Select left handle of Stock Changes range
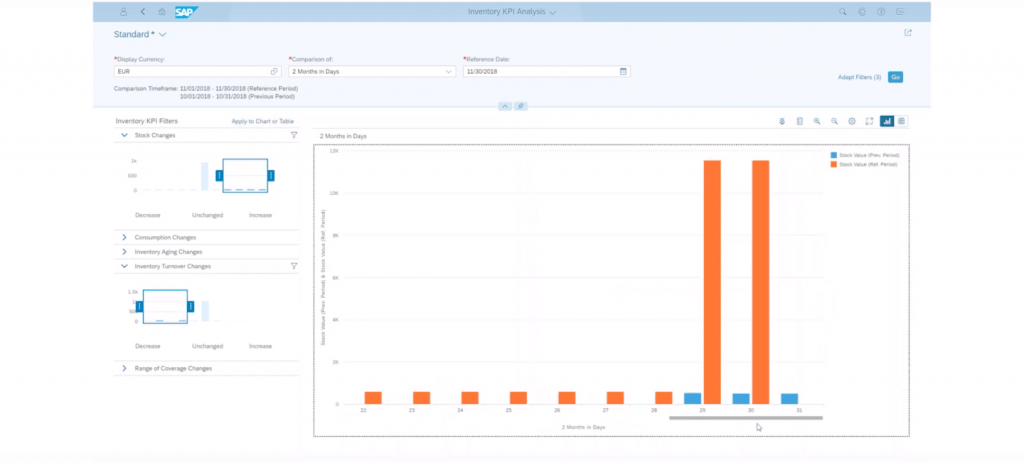 click(219, 175)
